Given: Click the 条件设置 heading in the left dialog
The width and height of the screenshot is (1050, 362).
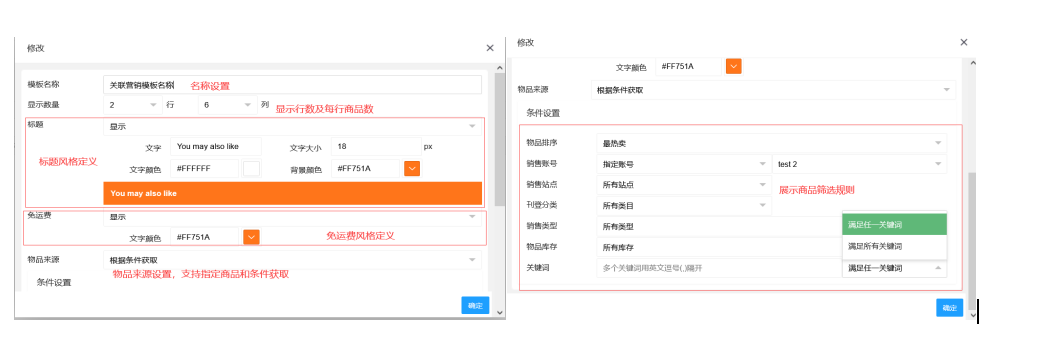Looking at the screenshot, I should [54, 282].
